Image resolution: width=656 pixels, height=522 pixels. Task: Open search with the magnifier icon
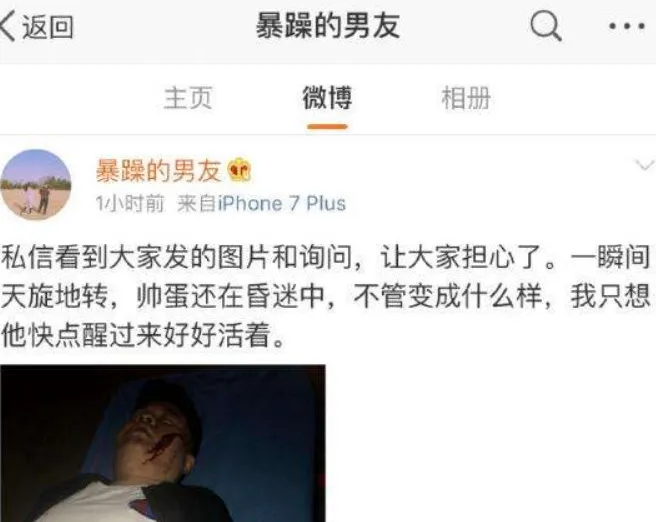point(546,26)
